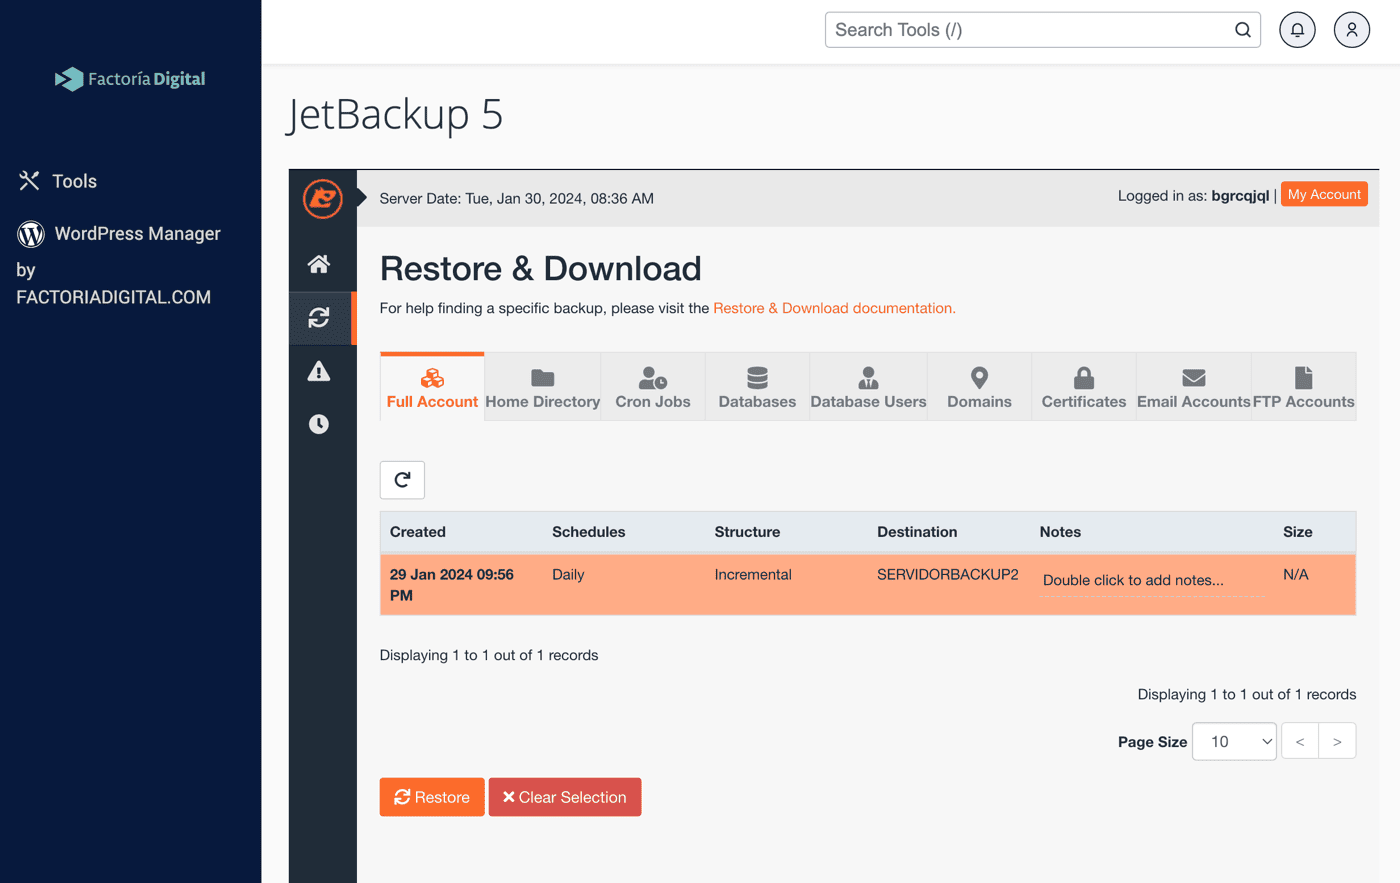Open the Page Size dropdown
Screen dimensions: 1400x883
pos(1234,742)
